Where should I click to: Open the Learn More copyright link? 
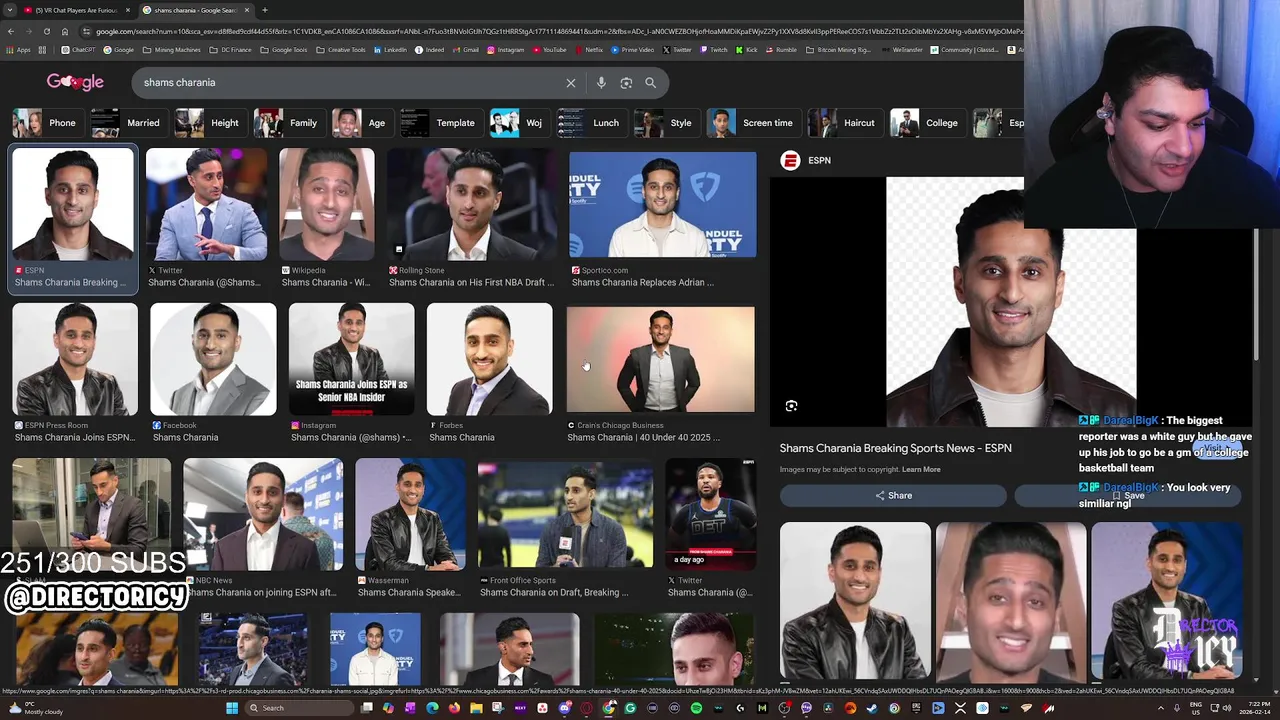[921, 470]
